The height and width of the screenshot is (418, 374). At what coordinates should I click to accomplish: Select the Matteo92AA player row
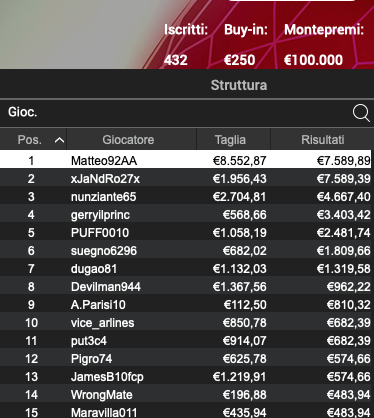click(x=187, y=159)
